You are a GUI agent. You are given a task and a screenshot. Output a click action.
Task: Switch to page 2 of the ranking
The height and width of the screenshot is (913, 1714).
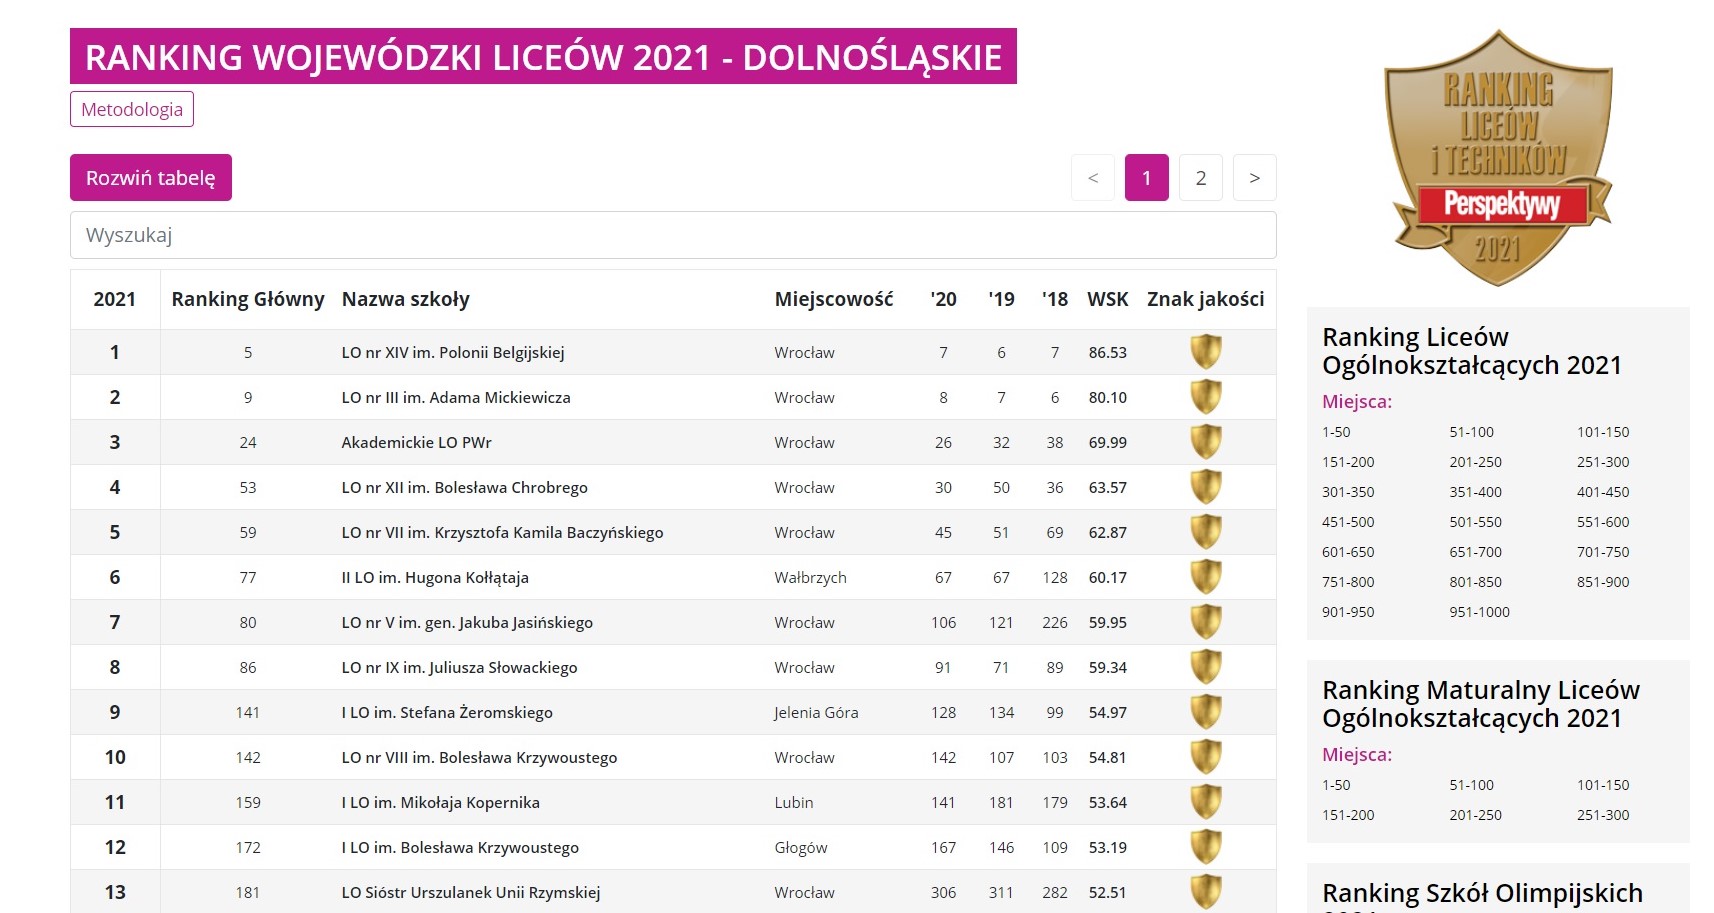pyautogui.click(x=1200, y=177)
